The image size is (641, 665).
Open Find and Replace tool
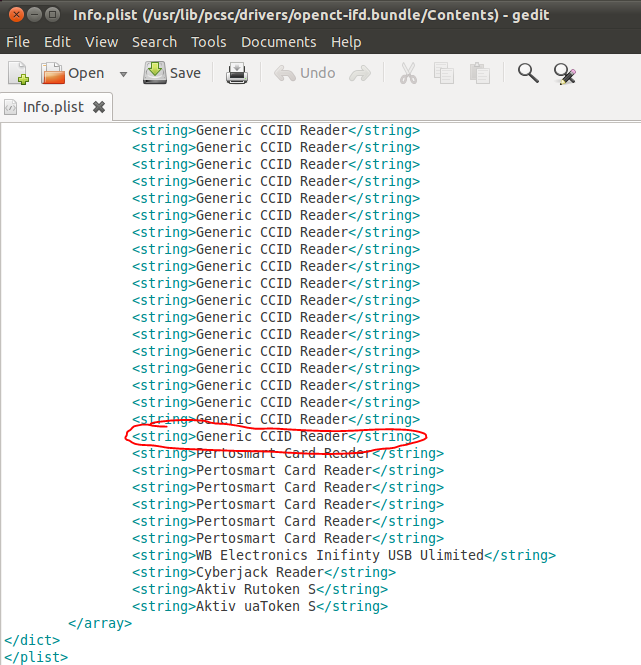tap(565, 73)
